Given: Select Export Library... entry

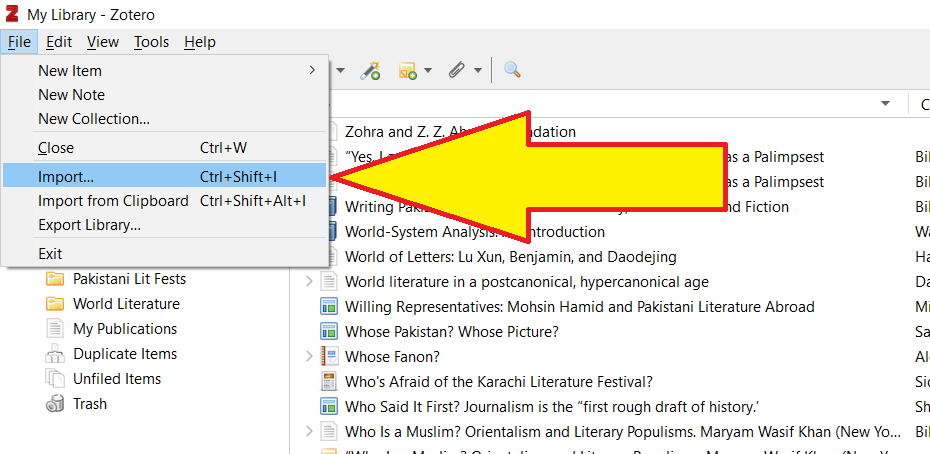Looking at the screenshot, I should (165, 226).
